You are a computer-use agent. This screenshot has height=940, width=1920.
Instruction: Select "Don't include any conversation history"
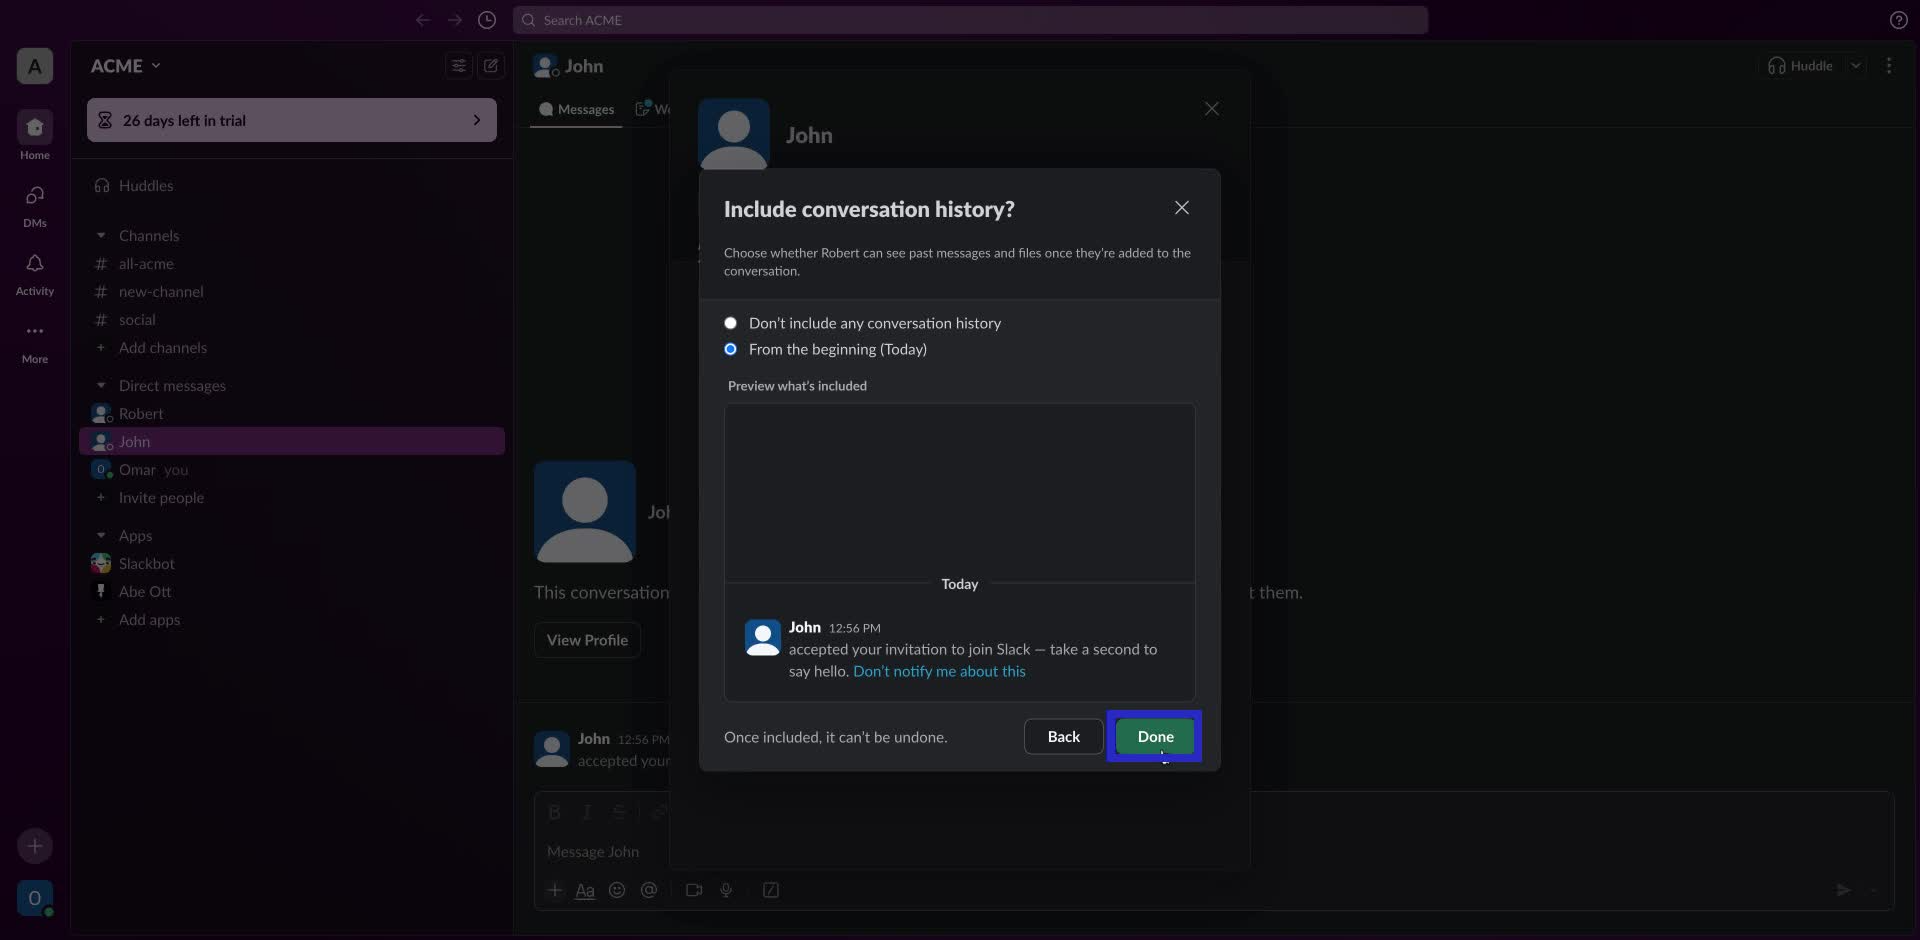(x=731, y=323)
